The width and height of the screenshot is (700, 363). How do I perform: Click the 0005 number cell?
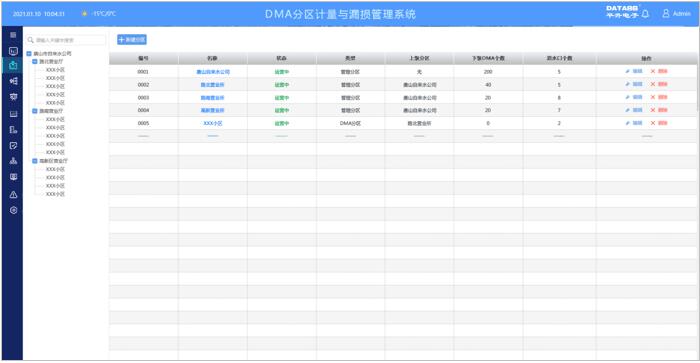pos(143,123)
